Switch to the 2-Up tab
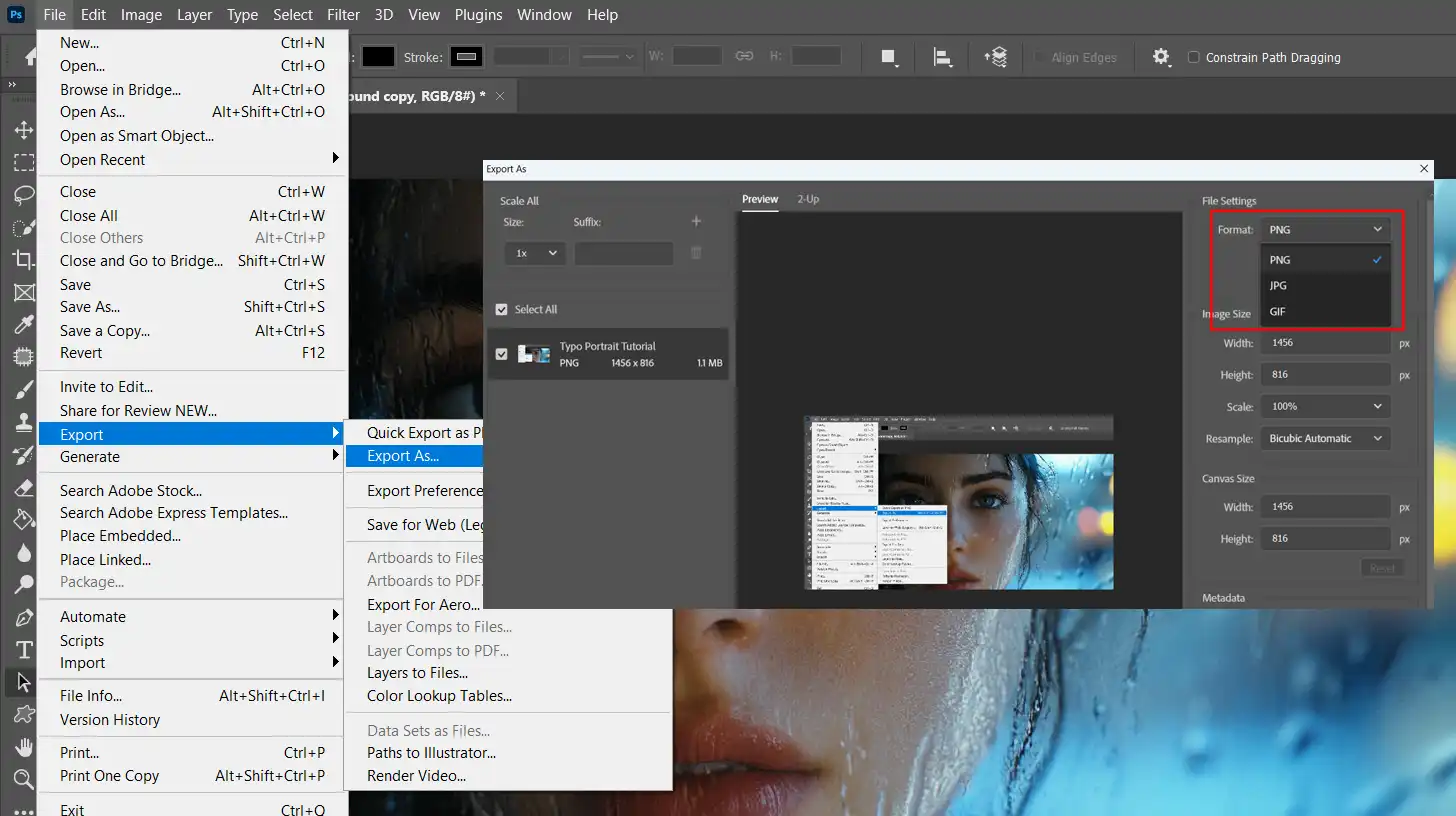The width and height of the screenshot is (1456, 816). coord(808,199)
